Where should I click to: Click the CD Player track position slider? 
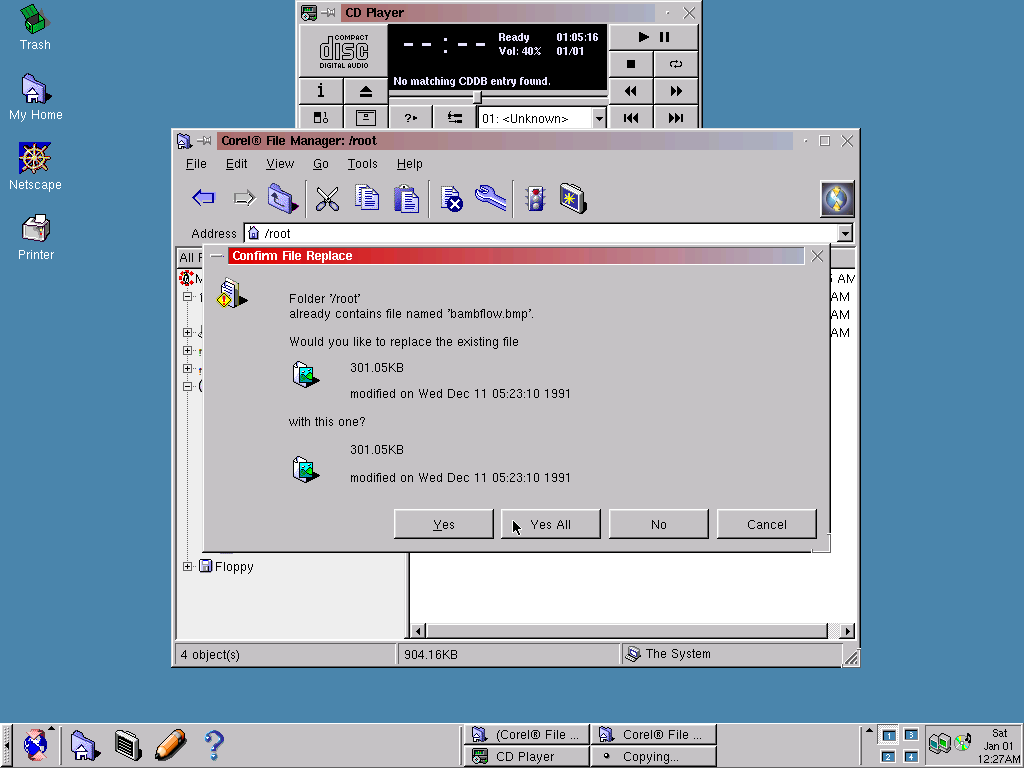[x=478, y=97]
